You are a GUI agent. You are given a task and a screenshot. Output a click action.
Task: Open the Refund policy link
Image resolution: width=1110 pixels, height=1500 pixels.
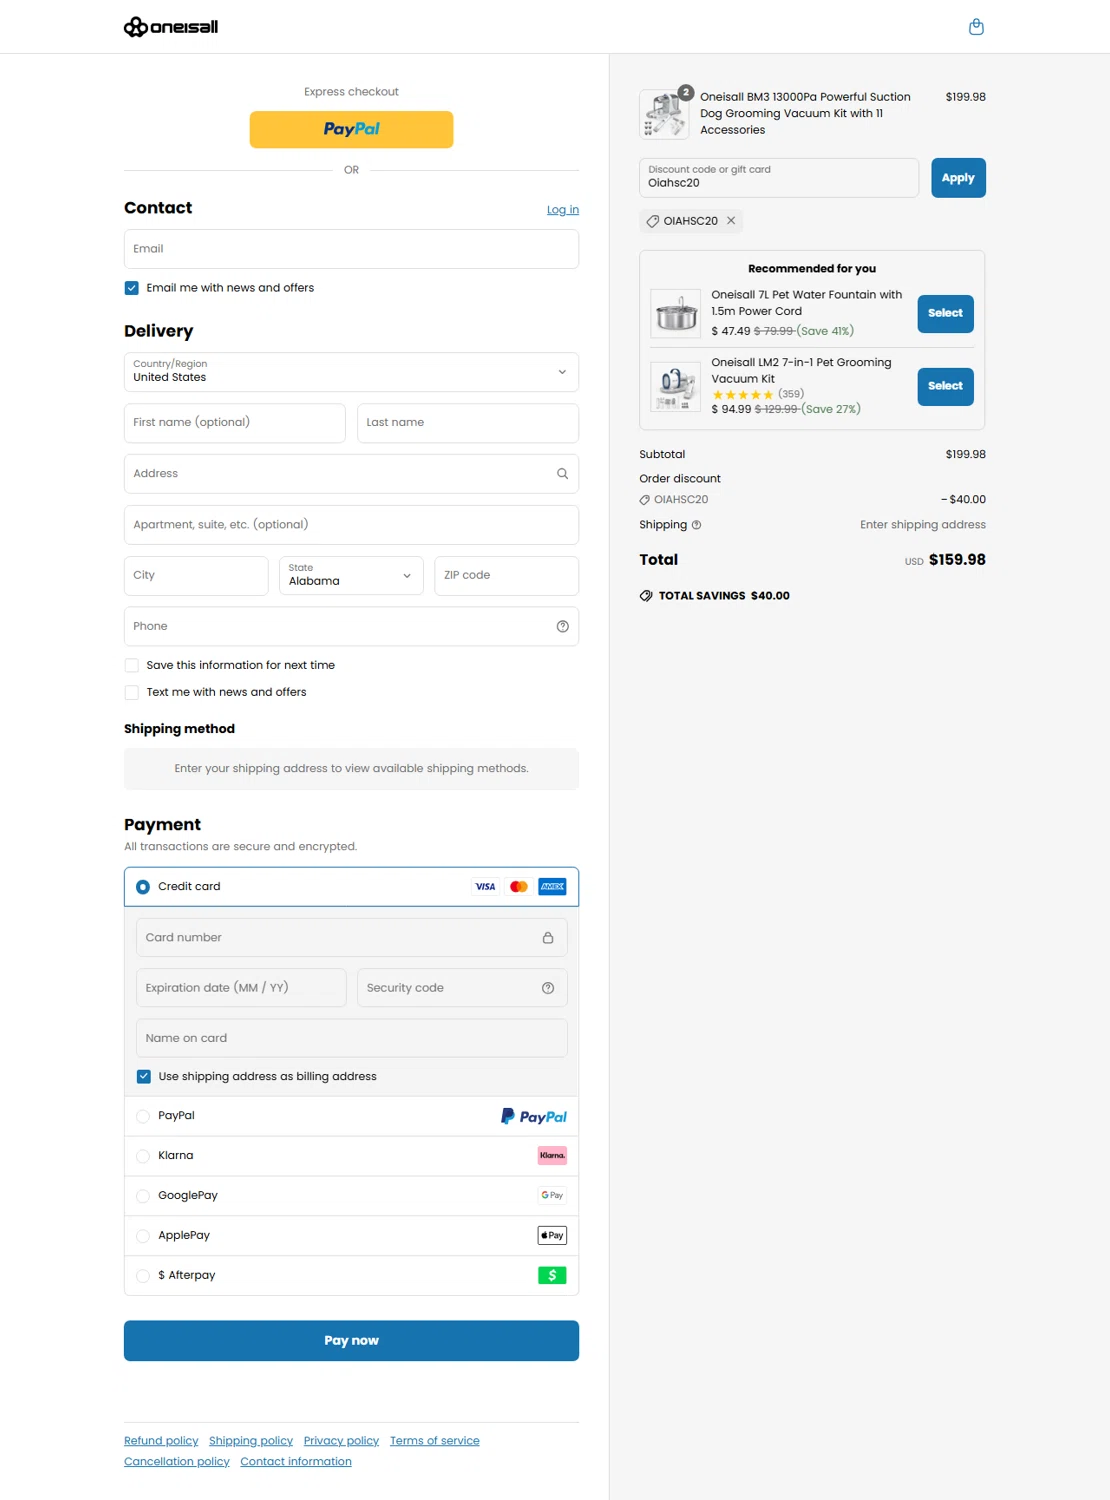point(161,1441)
